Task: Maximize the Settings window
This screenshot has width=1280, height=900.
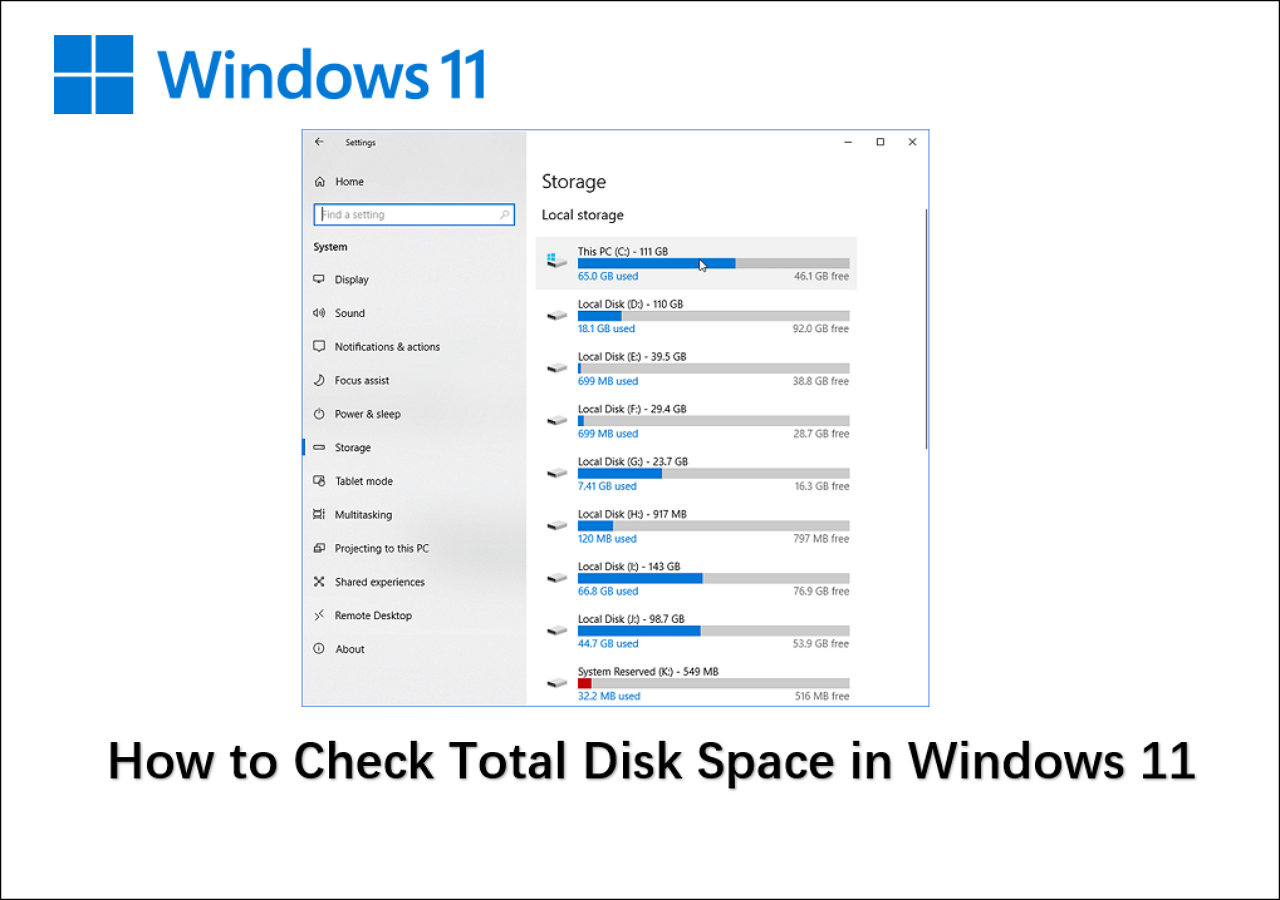Action: pos(880,142)
